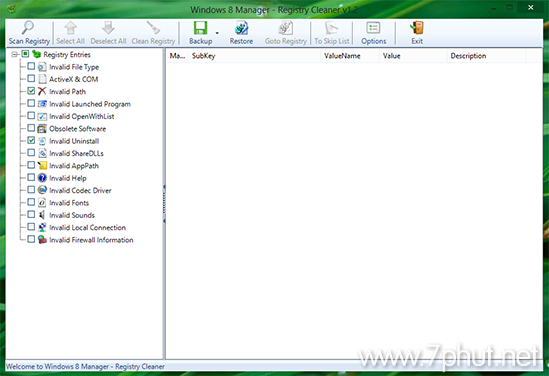Image resolution: width=549 pixels, height=376 pixels.
Task: Click the Invalid ShareDLLs icon
Action: (42, 153)
